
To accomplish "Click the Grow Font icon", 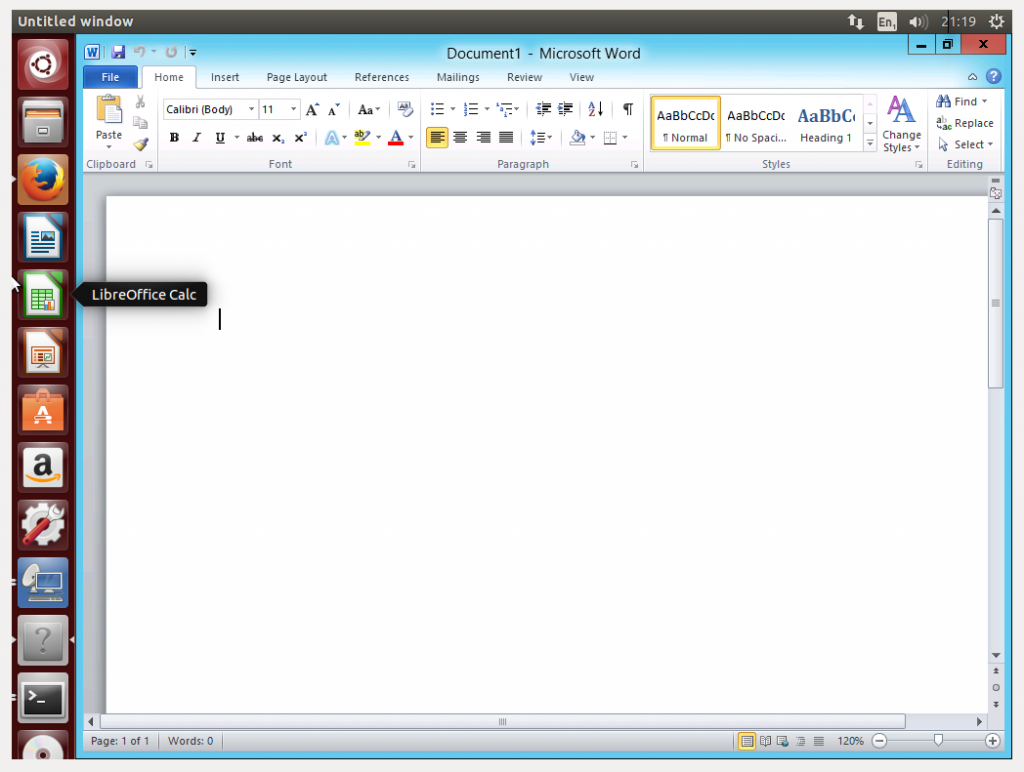I will pyautogui.click(x=312, y=109).
